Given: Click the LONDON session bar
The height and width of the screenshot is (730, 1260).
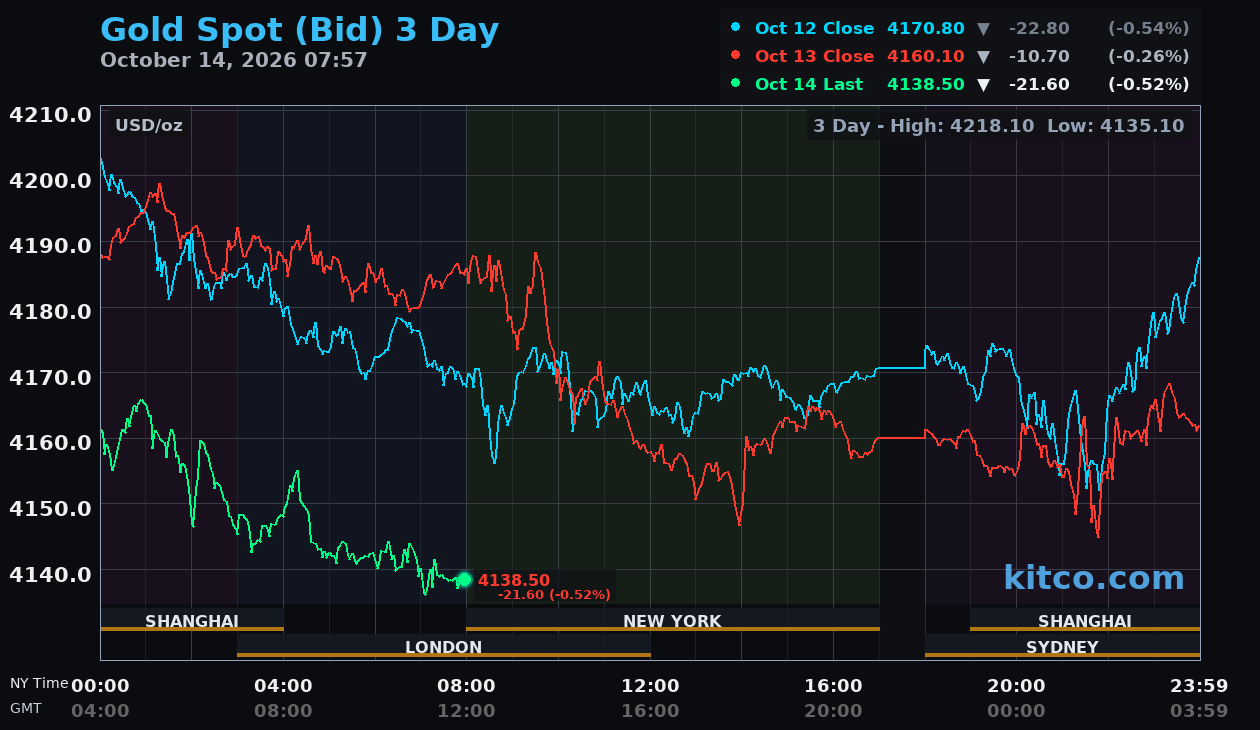Looking at the screenshot, I should tap(444, 646).
